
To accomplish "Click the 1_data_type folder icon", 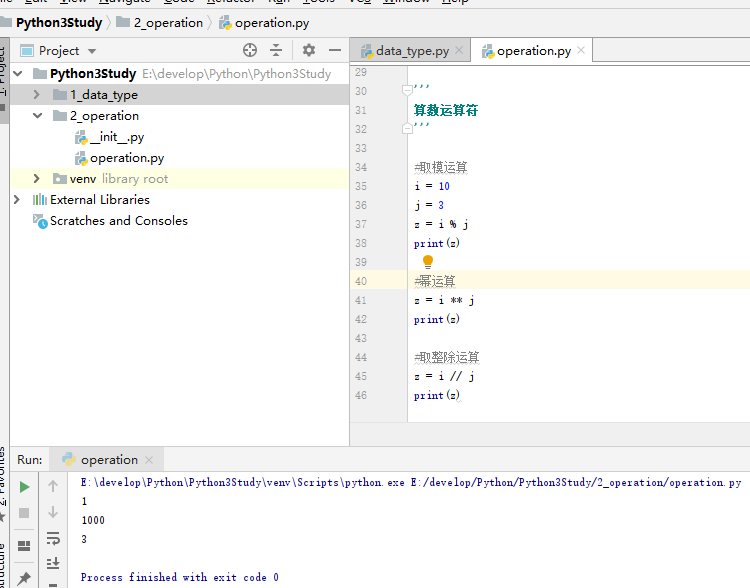I will tap(60, 95).
